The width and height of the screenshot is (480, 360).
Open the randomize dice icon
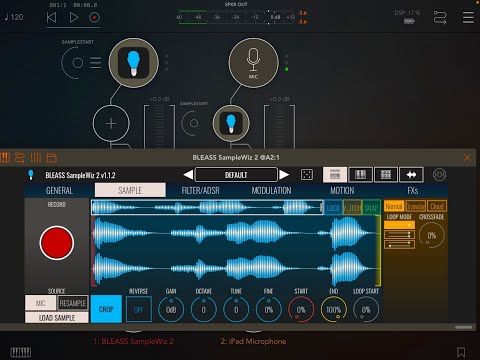307,175
